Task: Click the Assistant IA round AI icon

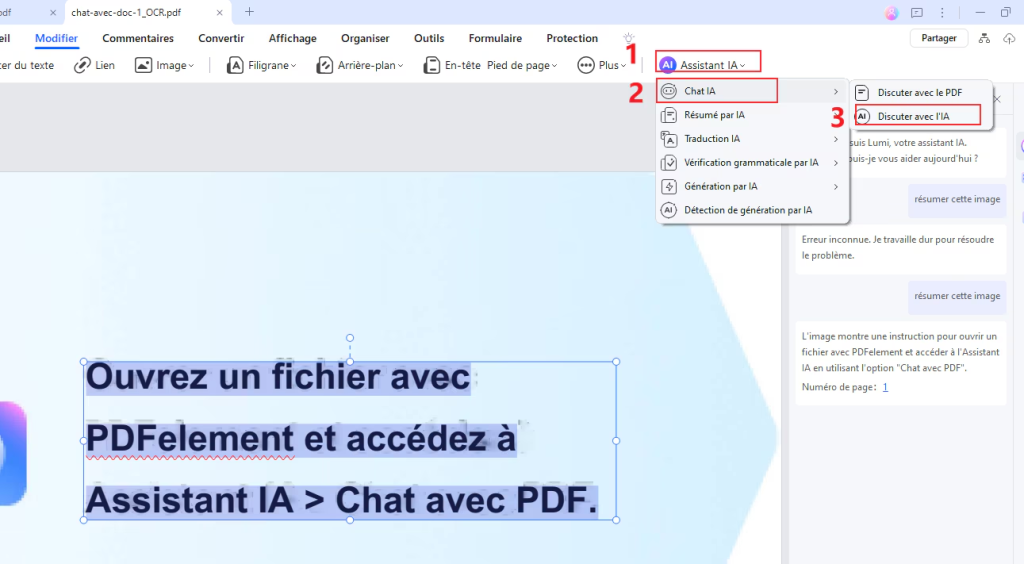Action: pyautogui.click(x=667, y=65)
